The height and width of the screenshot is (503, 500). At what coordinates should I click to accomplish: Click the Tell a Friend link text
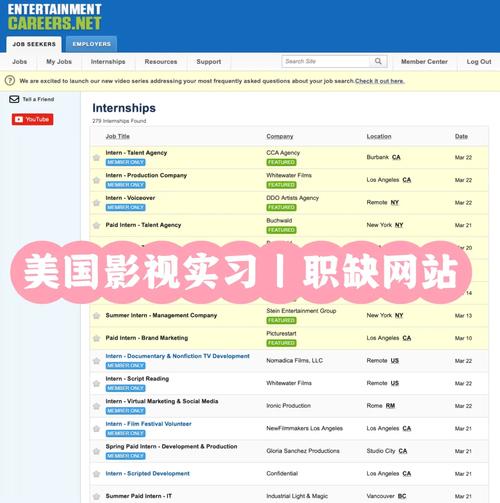pyautogui.click(x=38, y=99)
